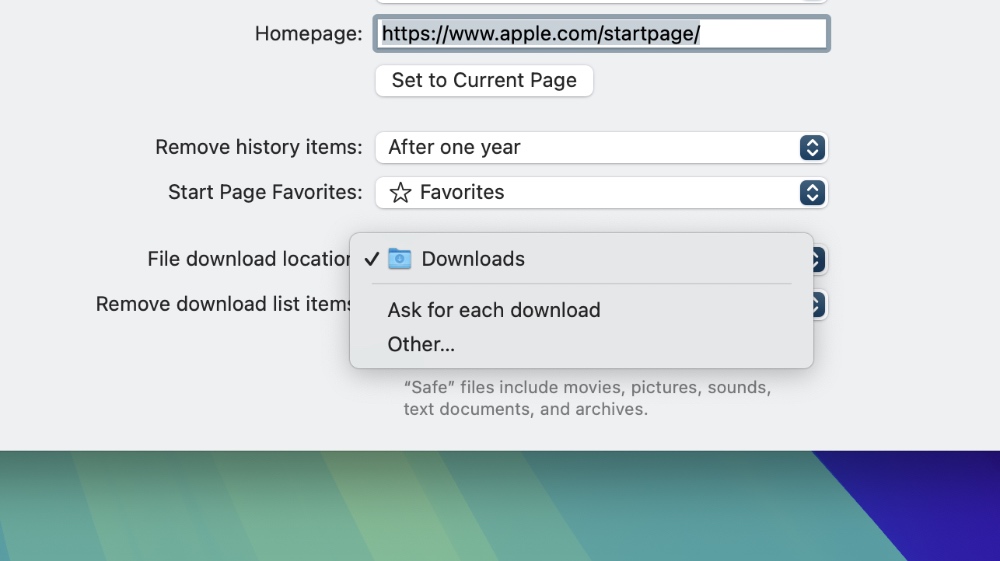Click the File download location label
The width and height of the screenshot is (1000, 561).
(248, 259)
